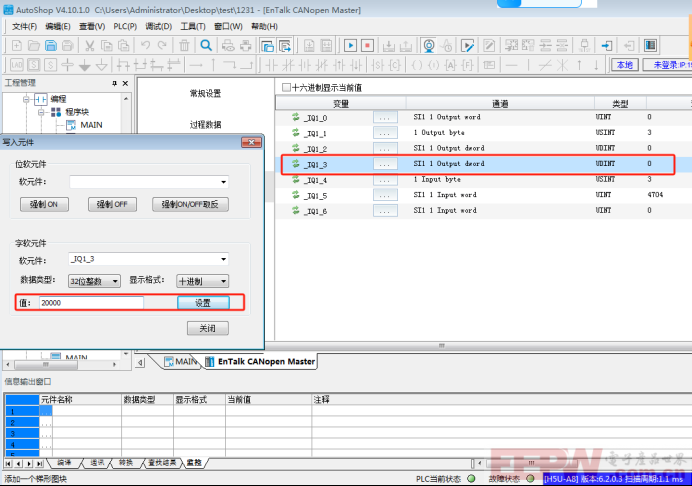
Task: Click the 值 input field showing 20000
Action: [91, 303]
